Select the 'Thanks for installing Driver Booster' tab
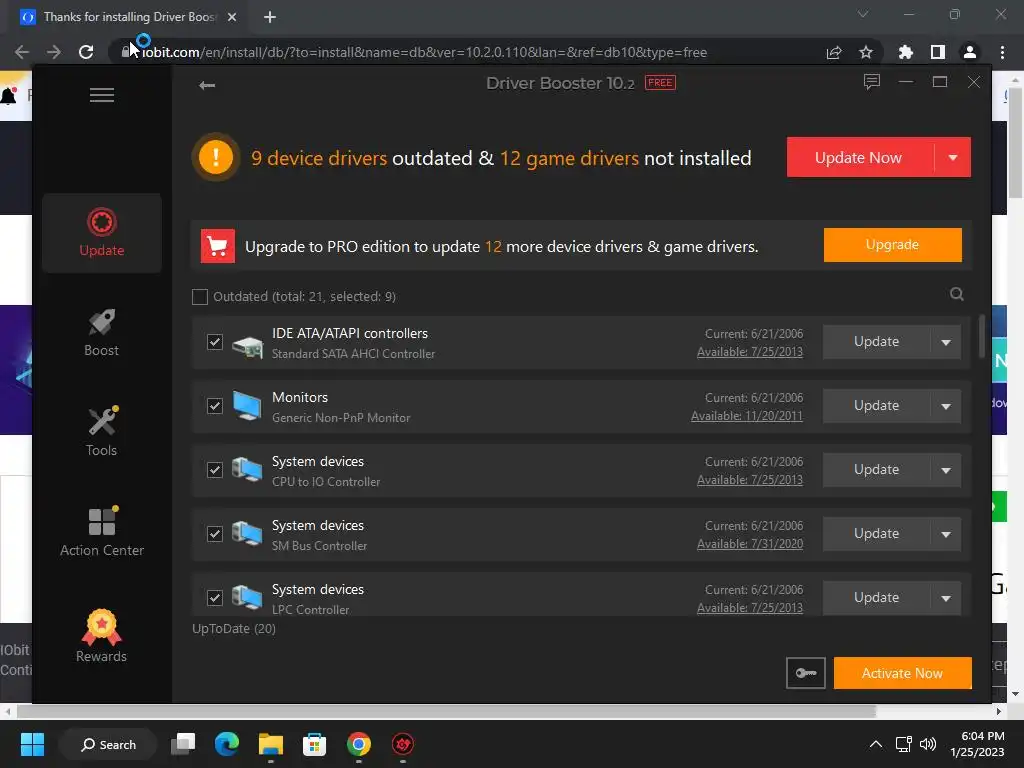 pos(129,17)
